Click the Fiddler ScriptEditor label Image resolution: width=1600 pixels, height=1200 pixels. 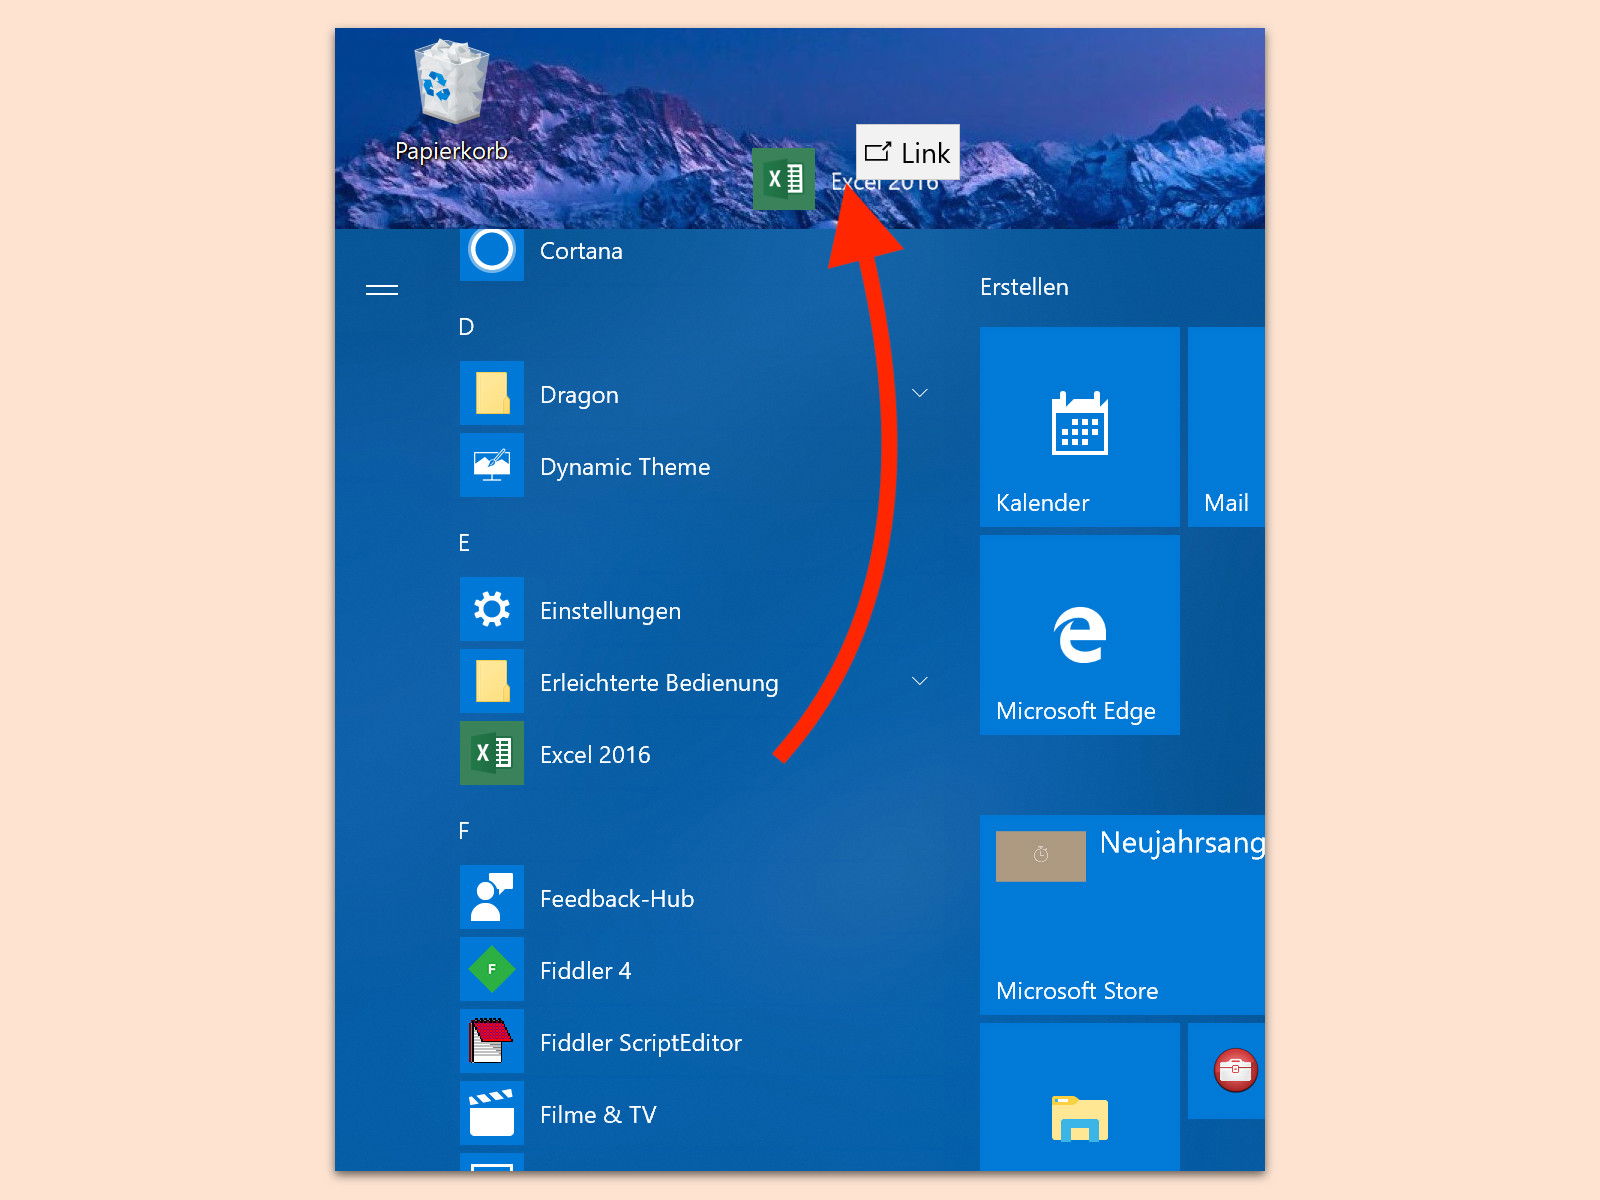pyautogui.click(x=641, y=1043)
